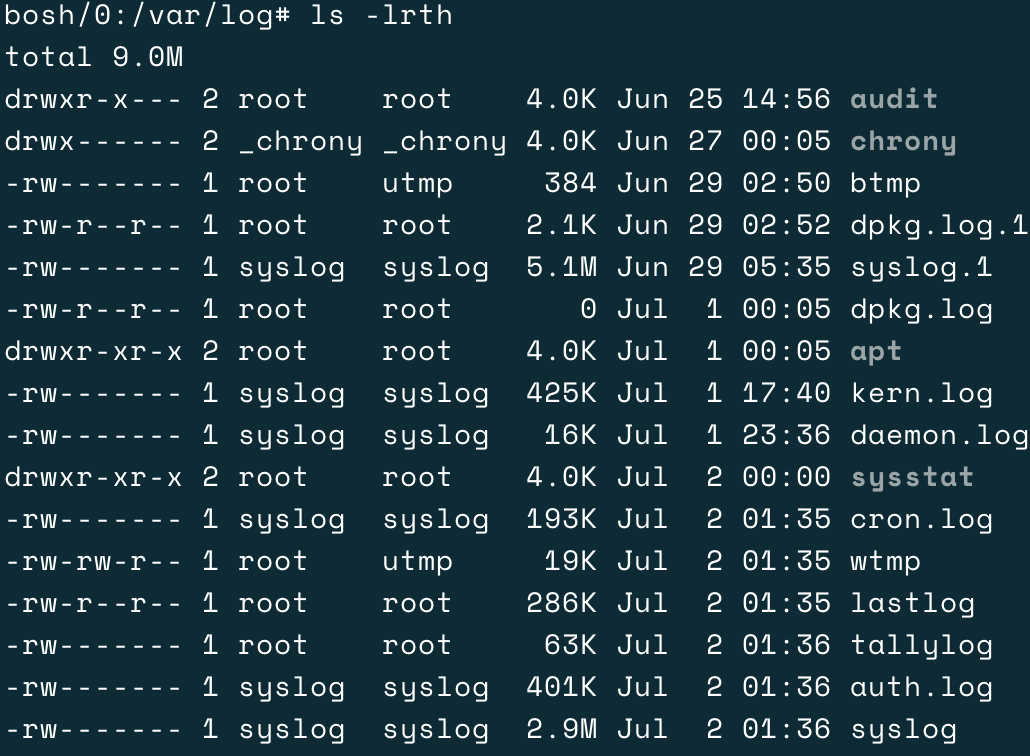1030x756 pixels.
Task: Select the tallylog file name
Action: pyautogui.click(x=921, y=645)
